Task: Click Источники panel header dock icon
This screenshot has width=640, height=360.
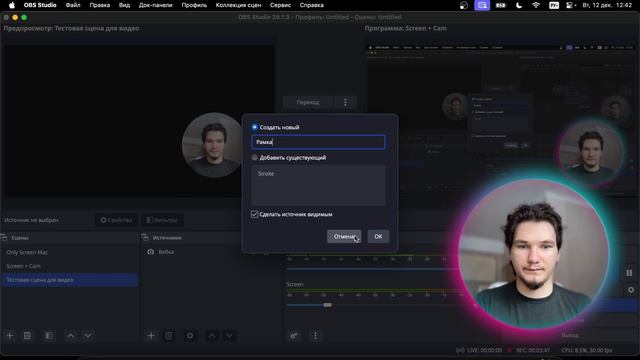Action: pyautogui.click(x=145, y=237)
